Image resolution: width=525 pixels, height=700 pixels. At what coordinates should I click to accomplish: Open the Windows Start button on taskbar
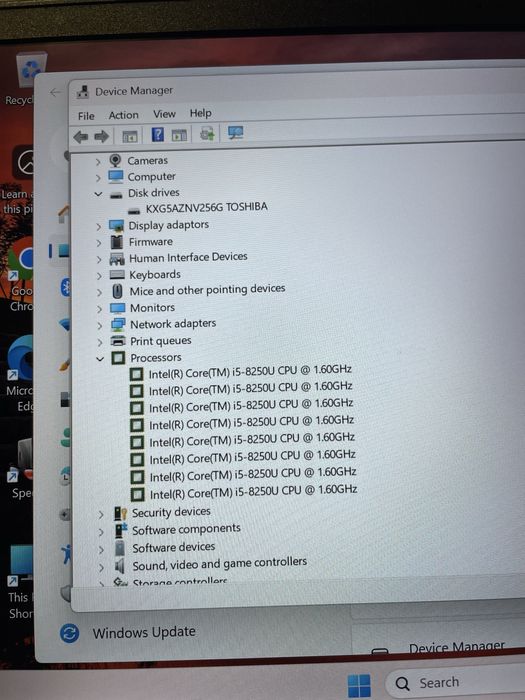tap(359, 686)
